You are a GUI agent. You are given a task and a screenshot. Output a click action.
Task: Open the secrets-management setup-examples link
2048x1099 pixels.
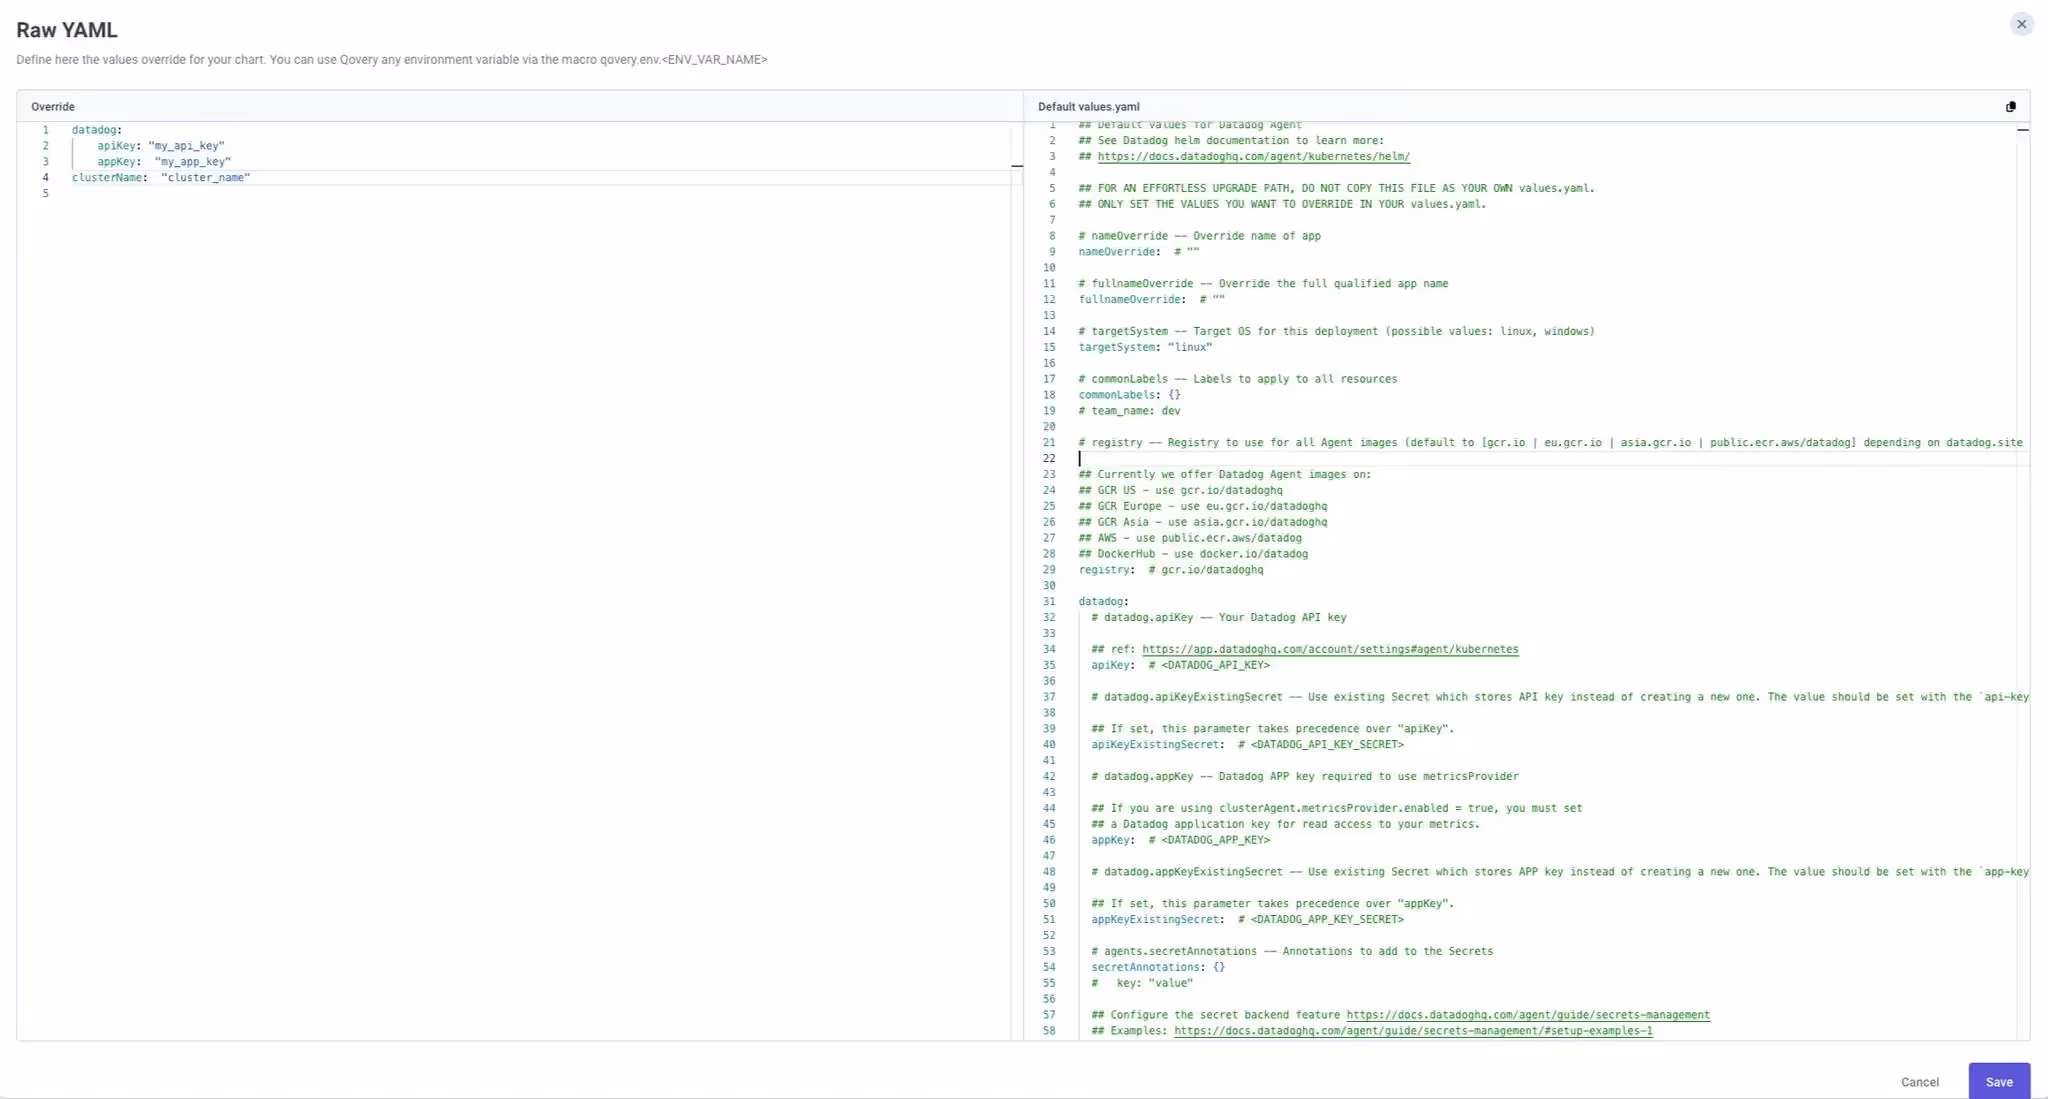coord(1412,1031)
